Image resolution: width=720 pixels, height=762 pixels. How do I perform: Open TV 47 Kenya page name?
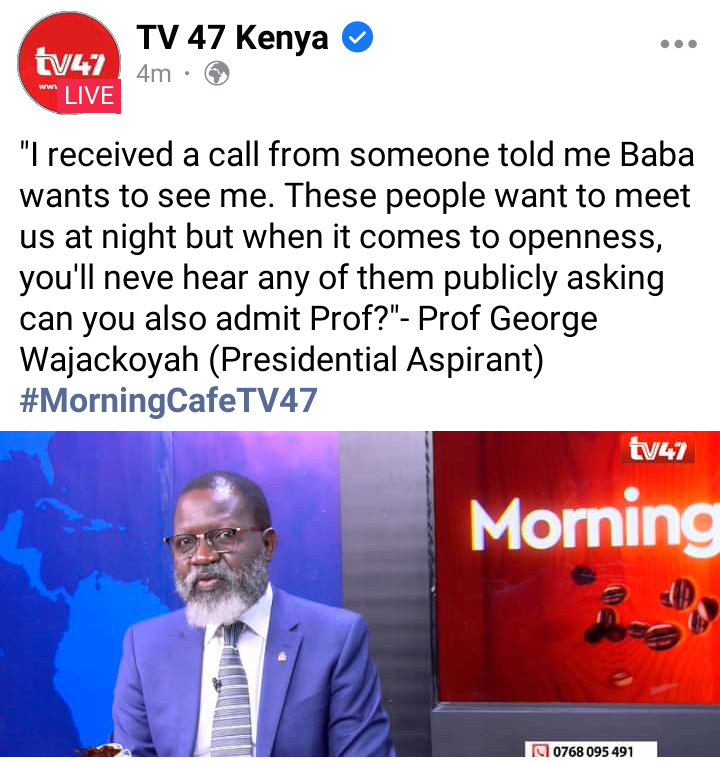coord(232,38)
